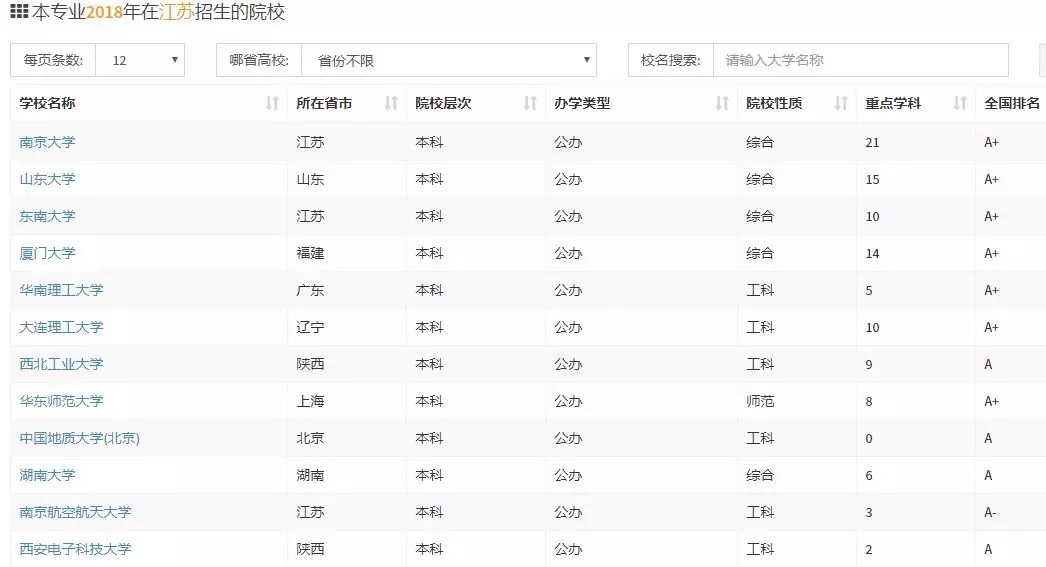Click ranking A- for 南京航空航天大学

(990, 512)
